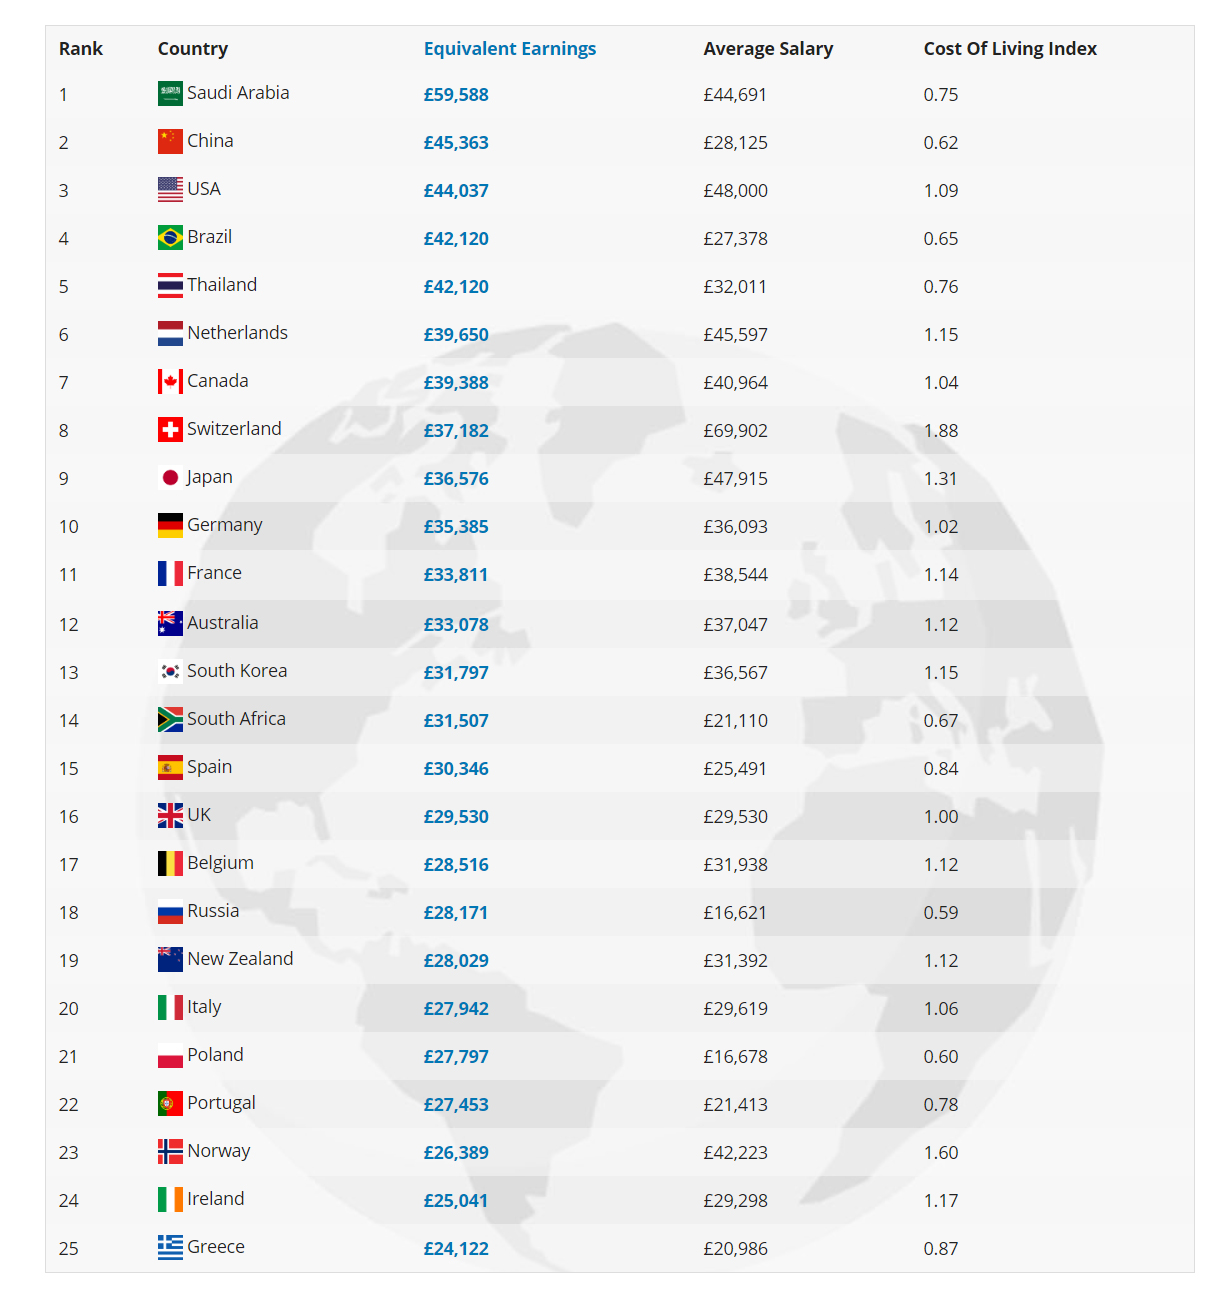Click the South Korea flag icon
Image resolution: width=1208 pixels, height=1311 pixels.
(170, 672)
